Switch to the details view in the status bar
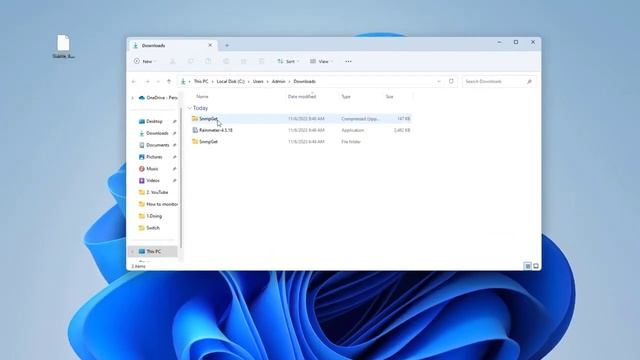Screen dimensions: 640x360 (x=527, y=266)
